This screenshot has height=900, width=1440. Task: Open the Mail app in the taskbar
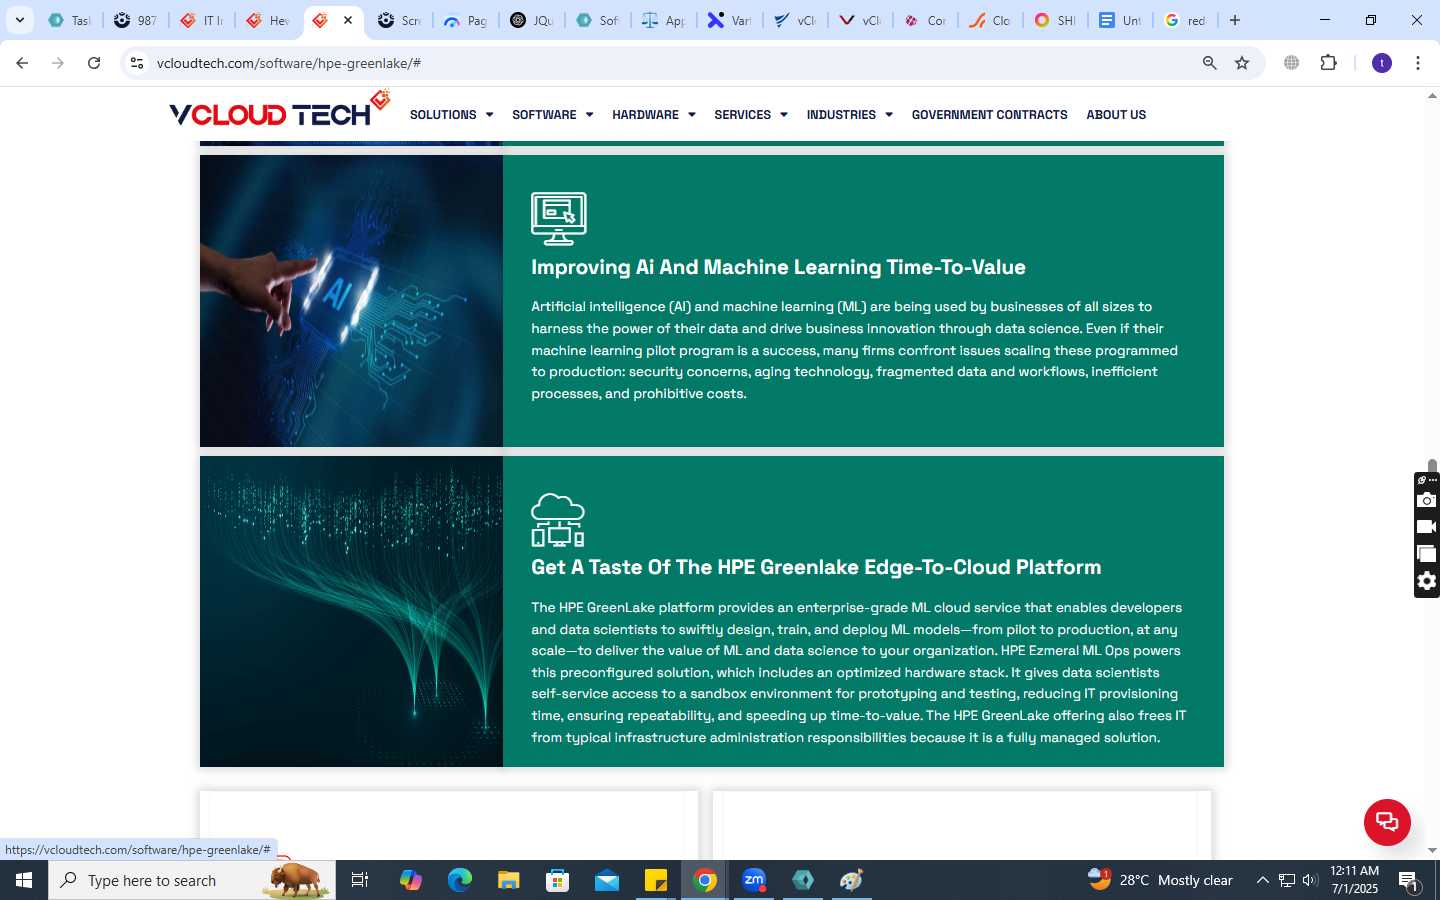[607, 880]
